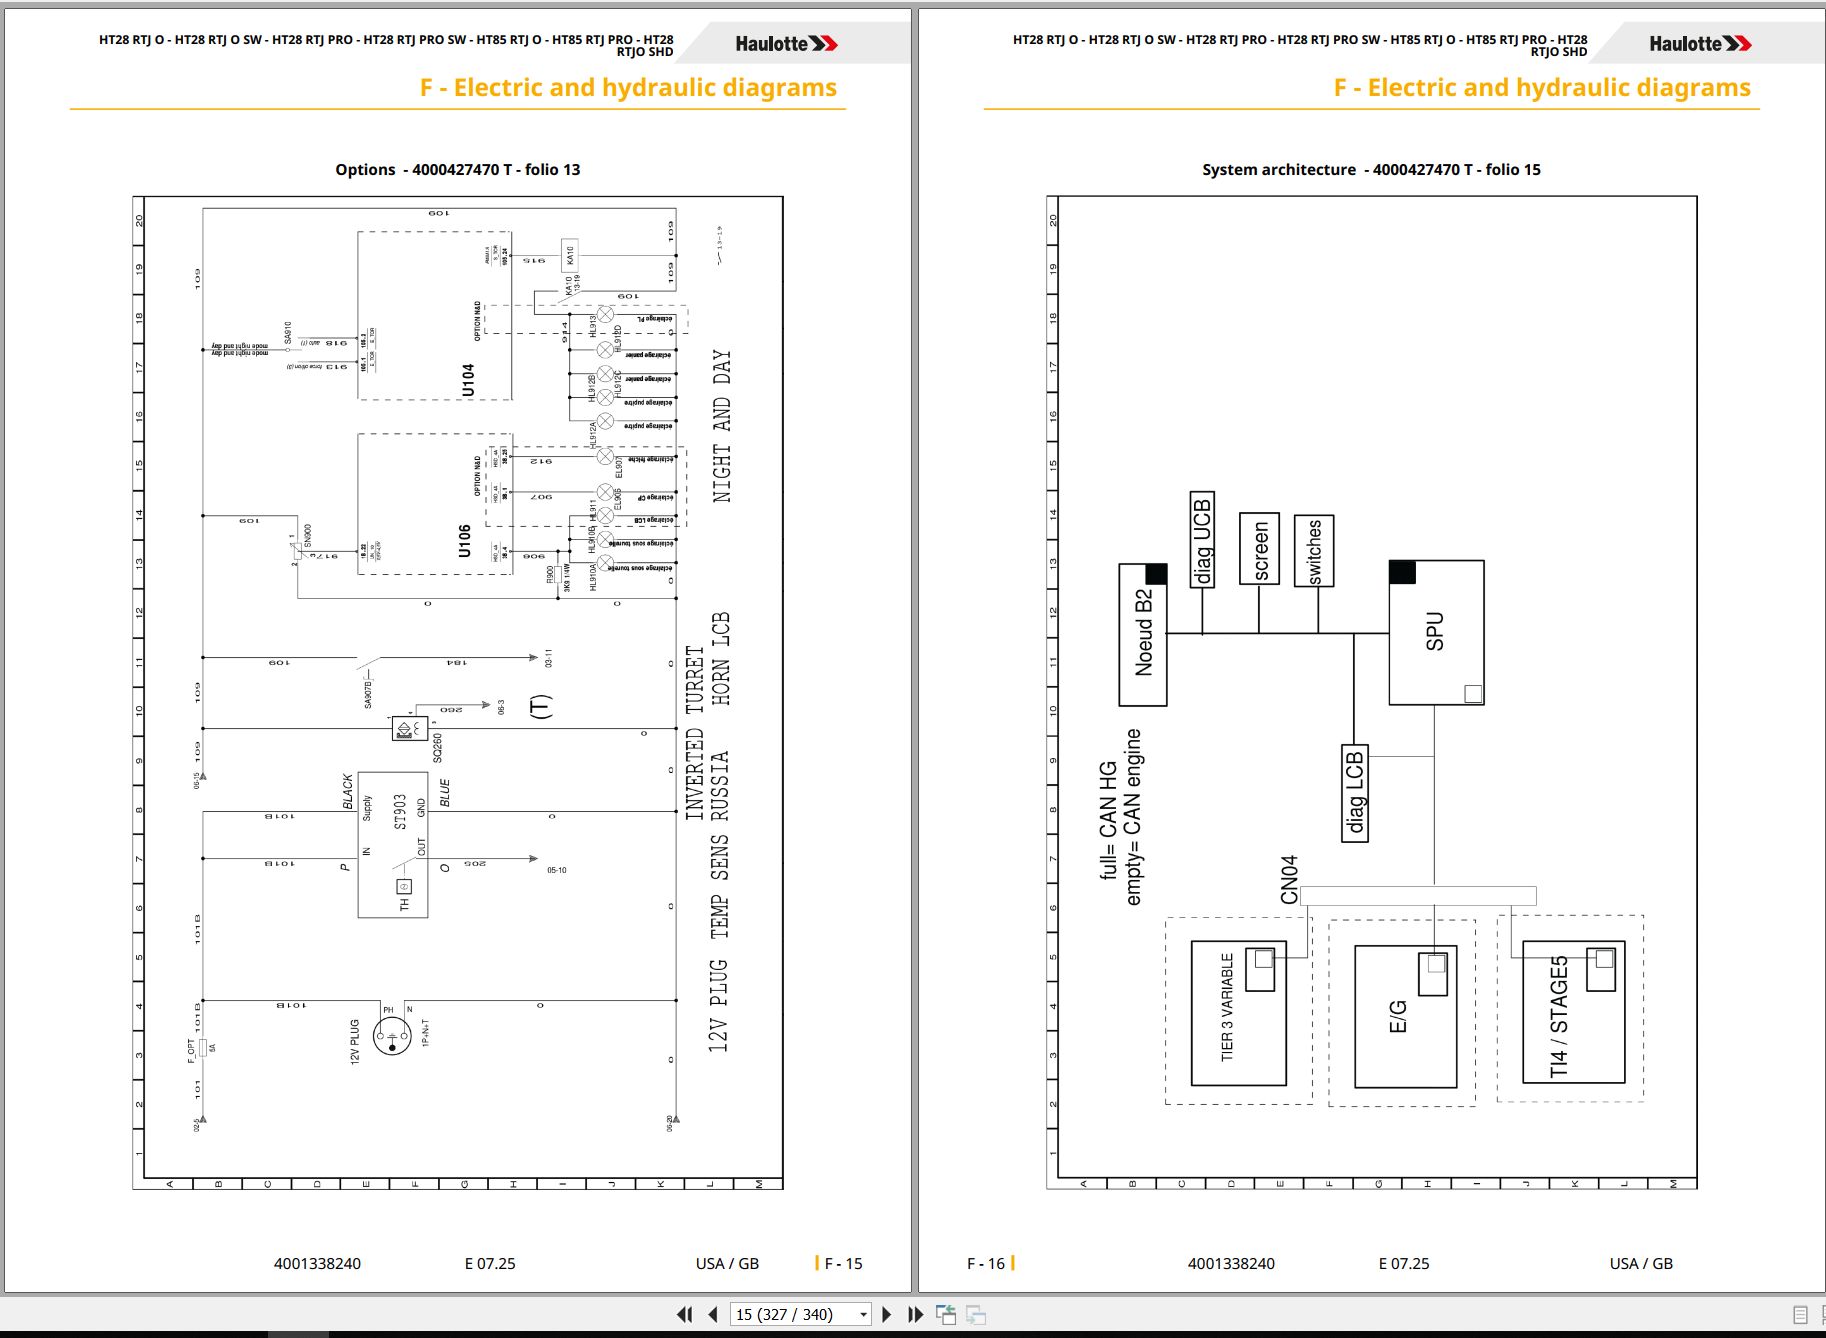Go to the next page
The height and width of the screenshot is (1338, 1826).
click(x=886, y=1314)
